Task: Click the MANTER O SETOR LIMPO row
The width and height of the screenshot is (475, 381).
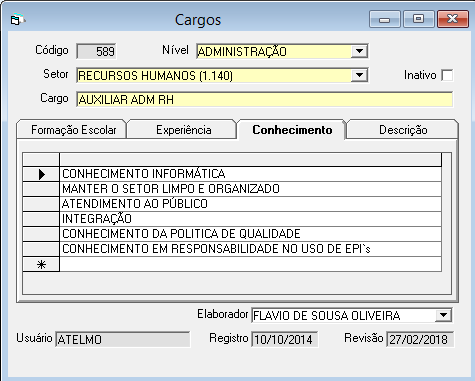Action: [250, 189]
